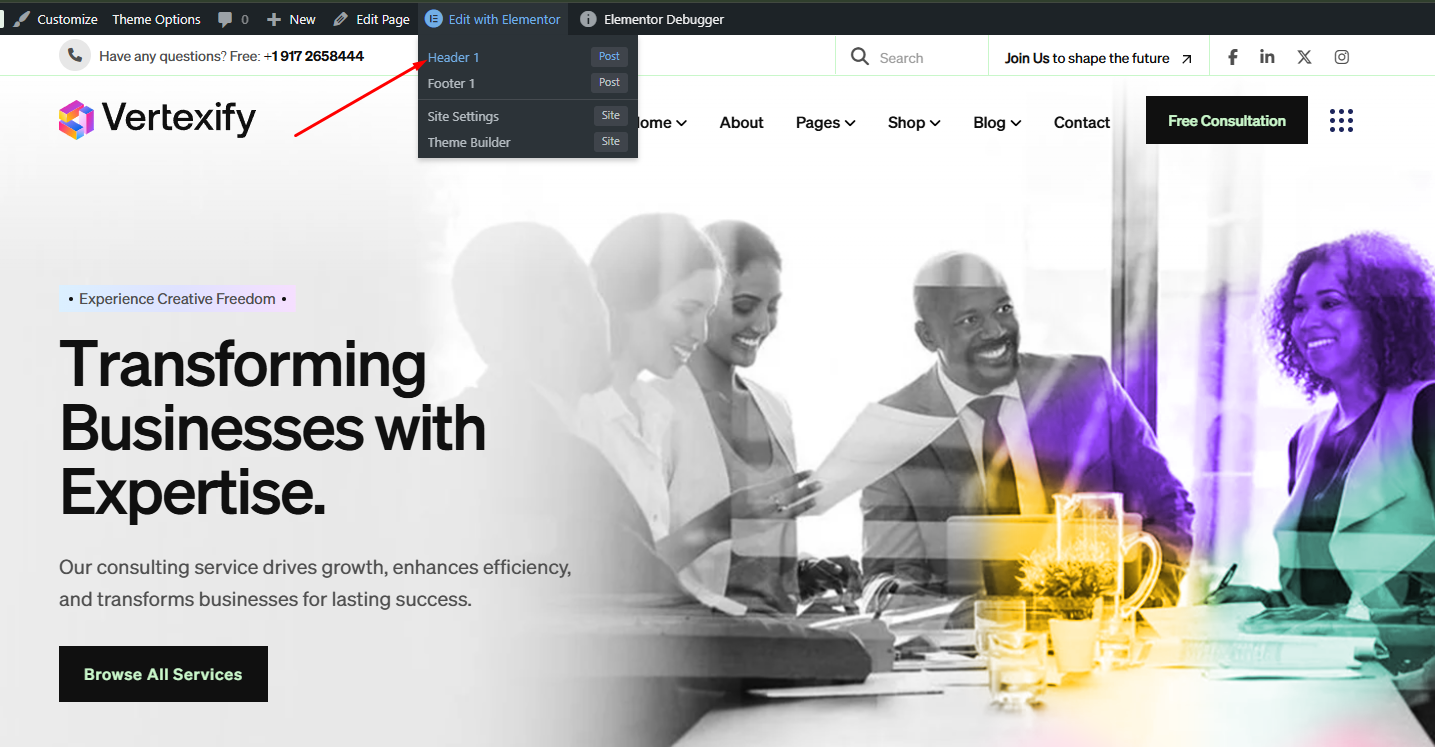The image size is (1435, 747).
Task: Open the nine-dot grid menu icon
Action: click(1341, 121)
